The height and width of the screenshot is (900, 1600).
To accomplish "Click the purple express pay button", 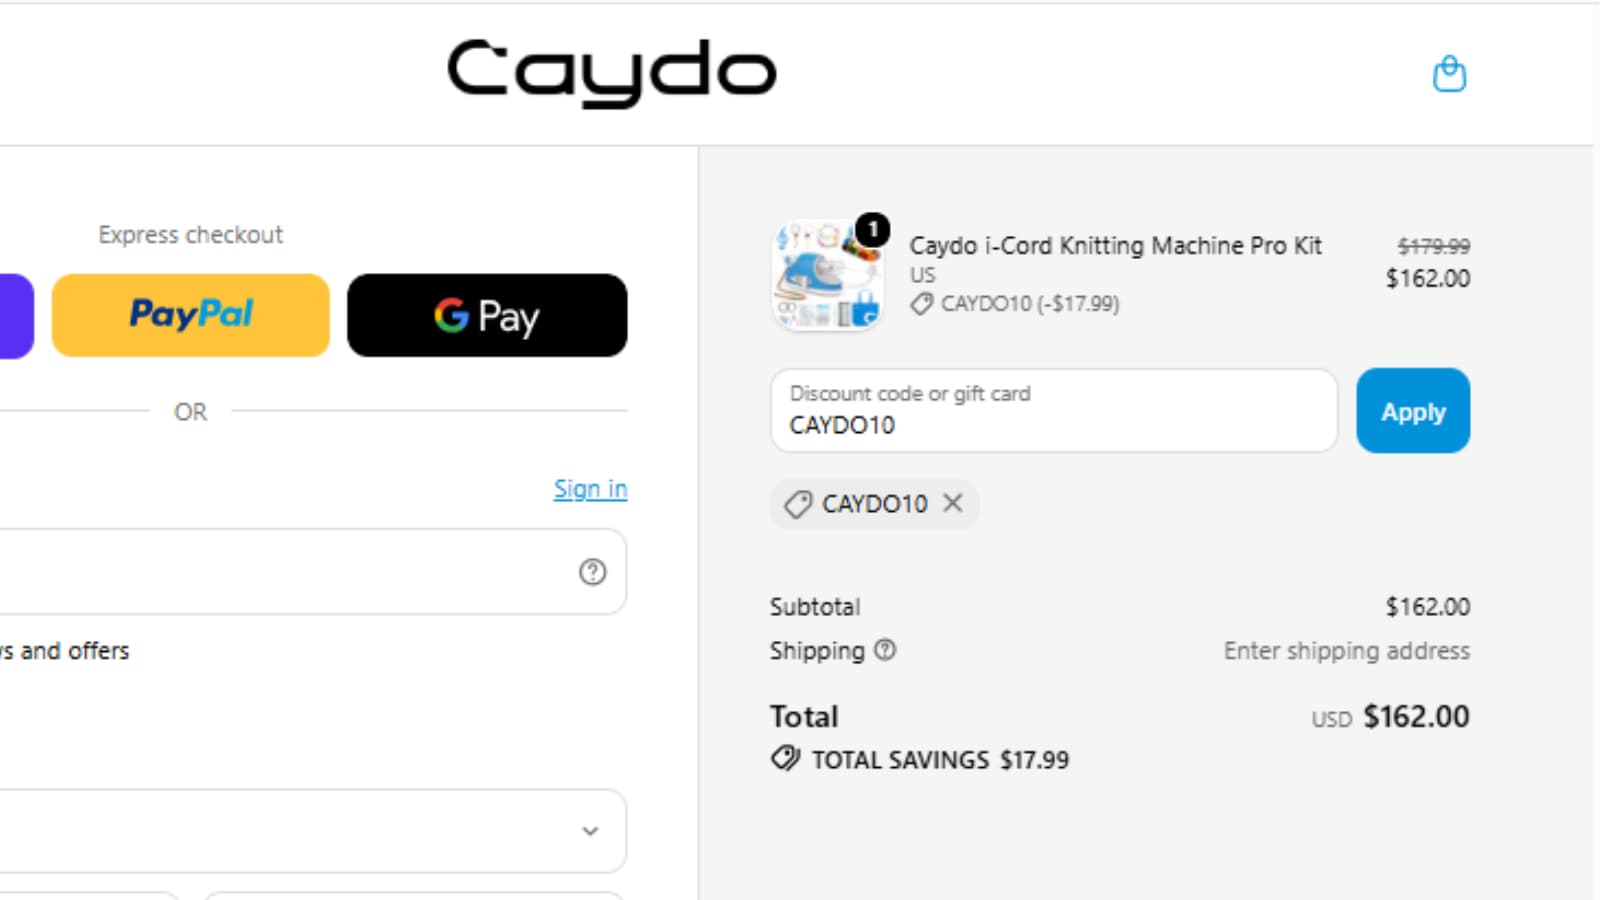I will [15, 315].
